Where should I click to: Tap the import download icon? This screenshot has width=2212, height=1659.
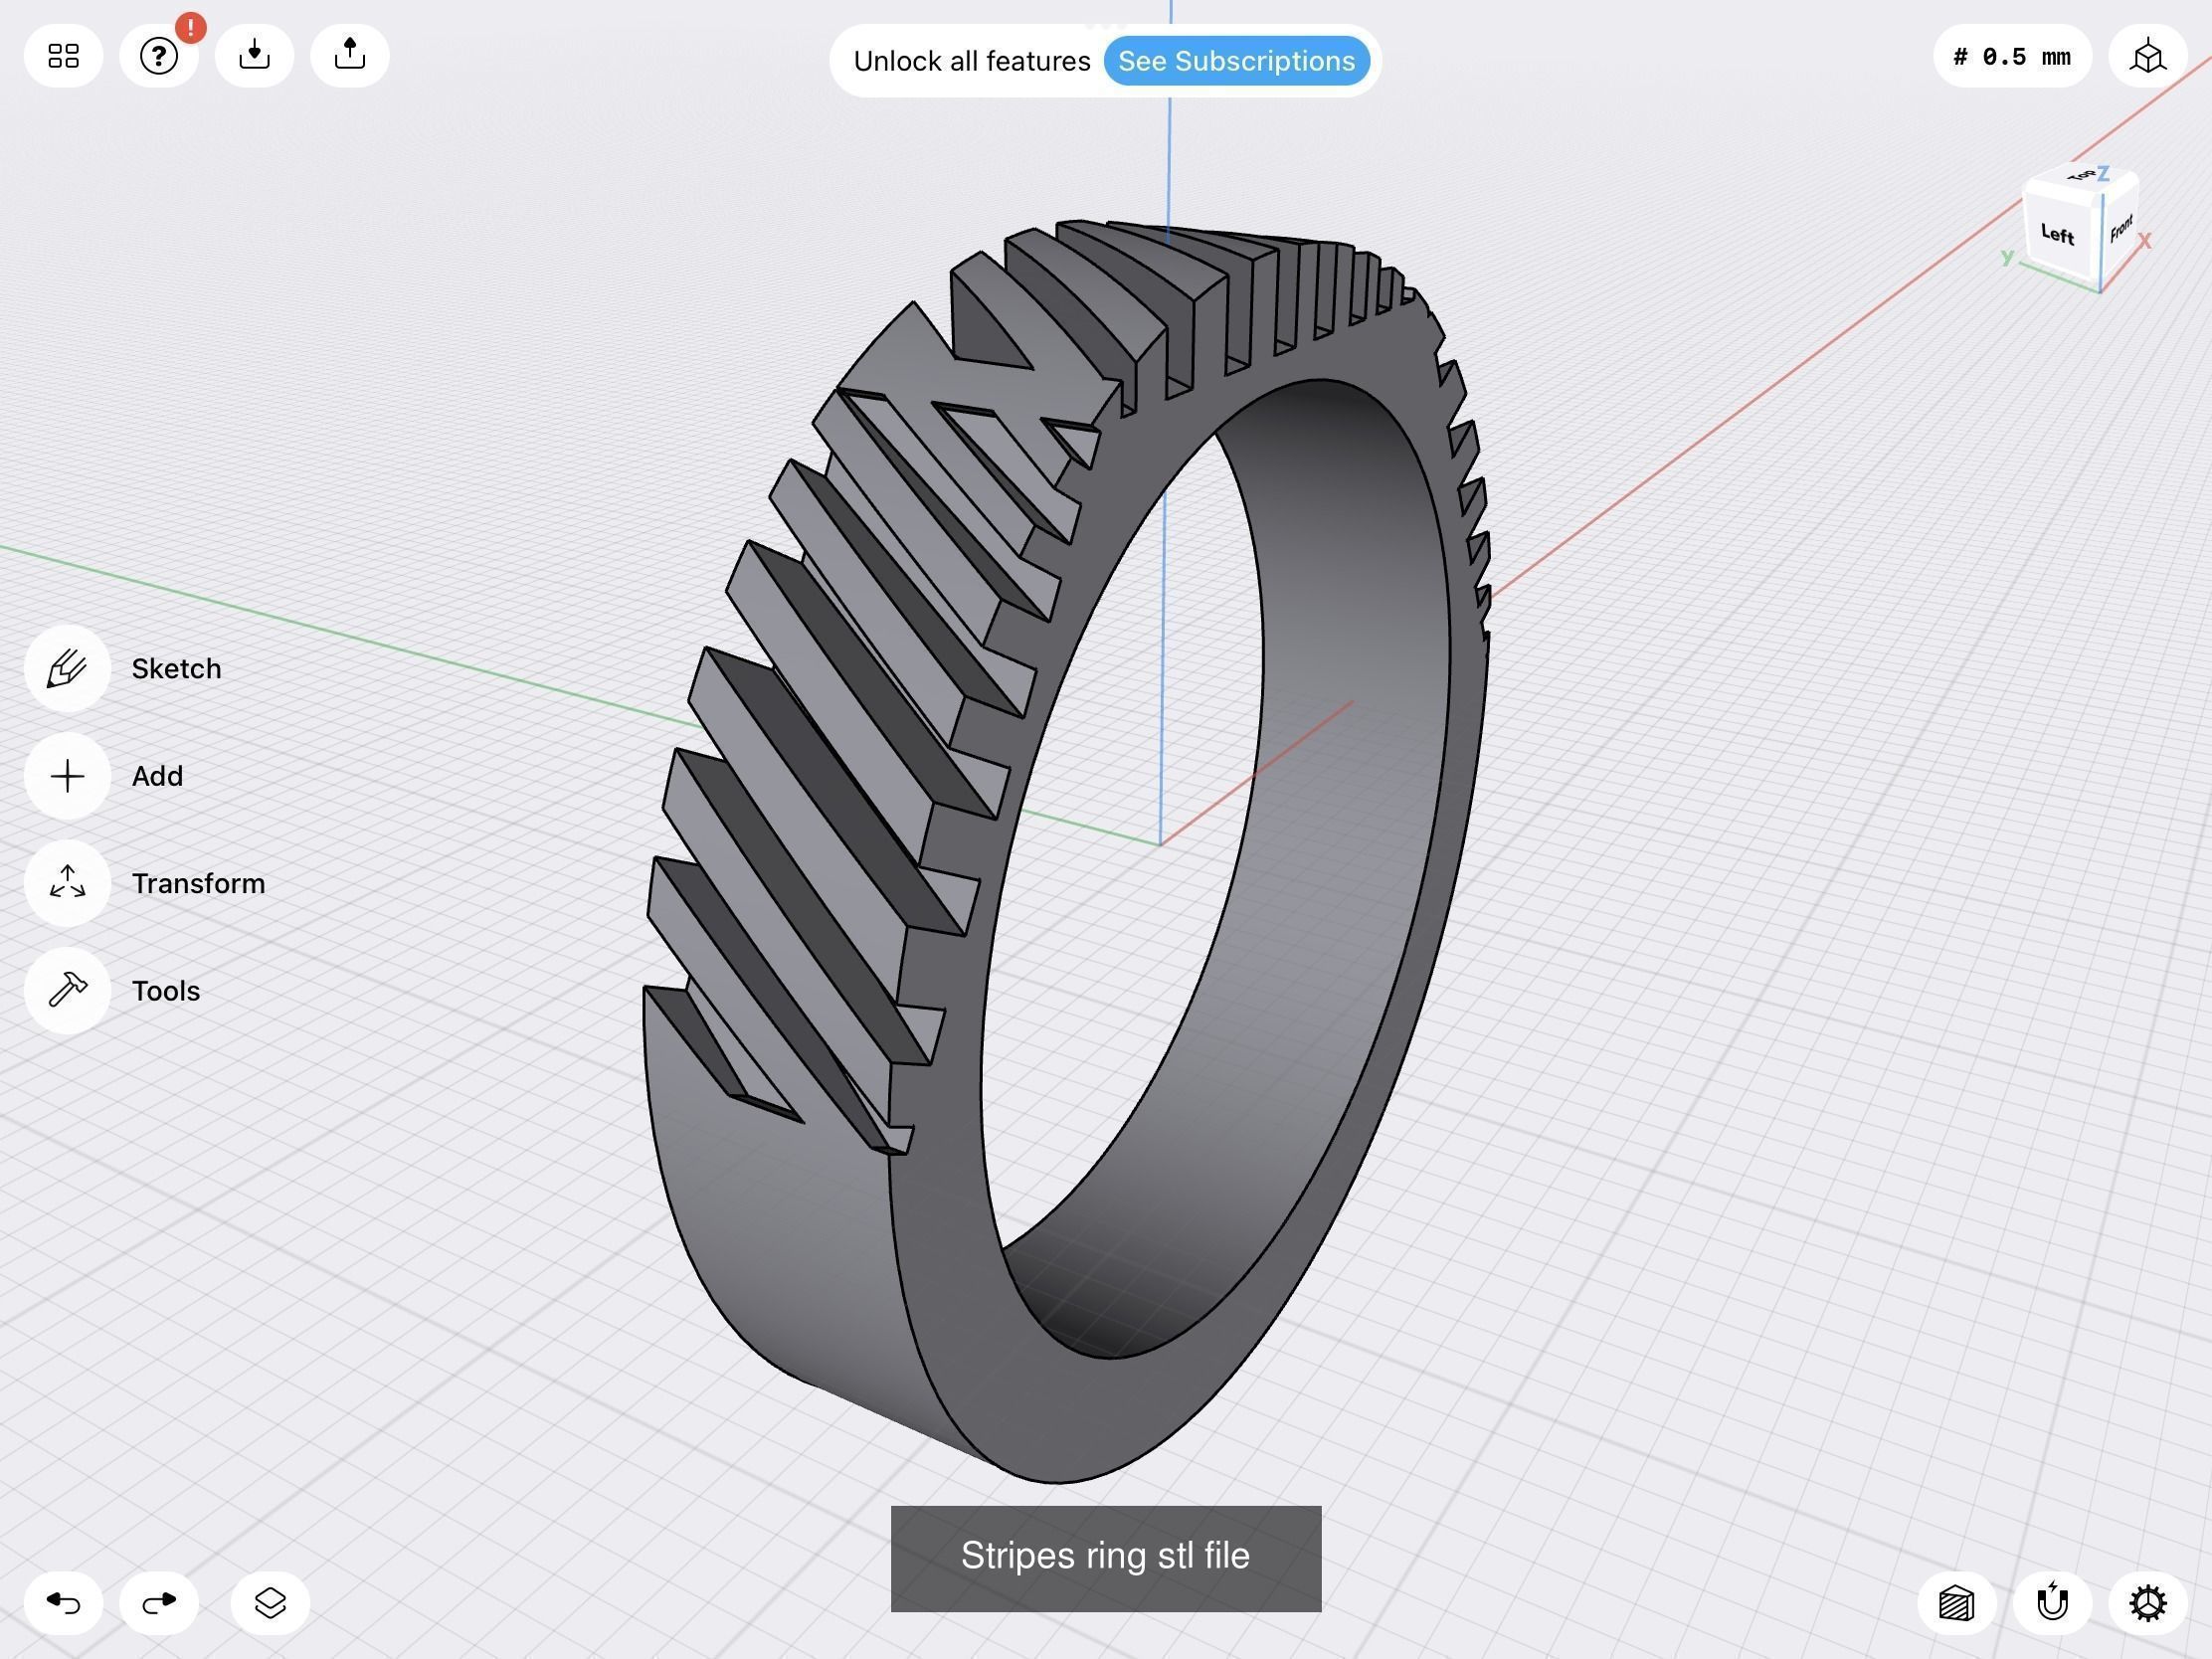click(x=254, y=56)
